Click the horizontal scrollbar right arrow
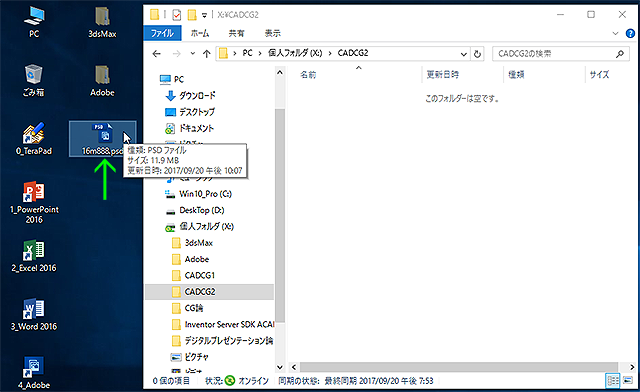640x392 pixels. point(632,367)
